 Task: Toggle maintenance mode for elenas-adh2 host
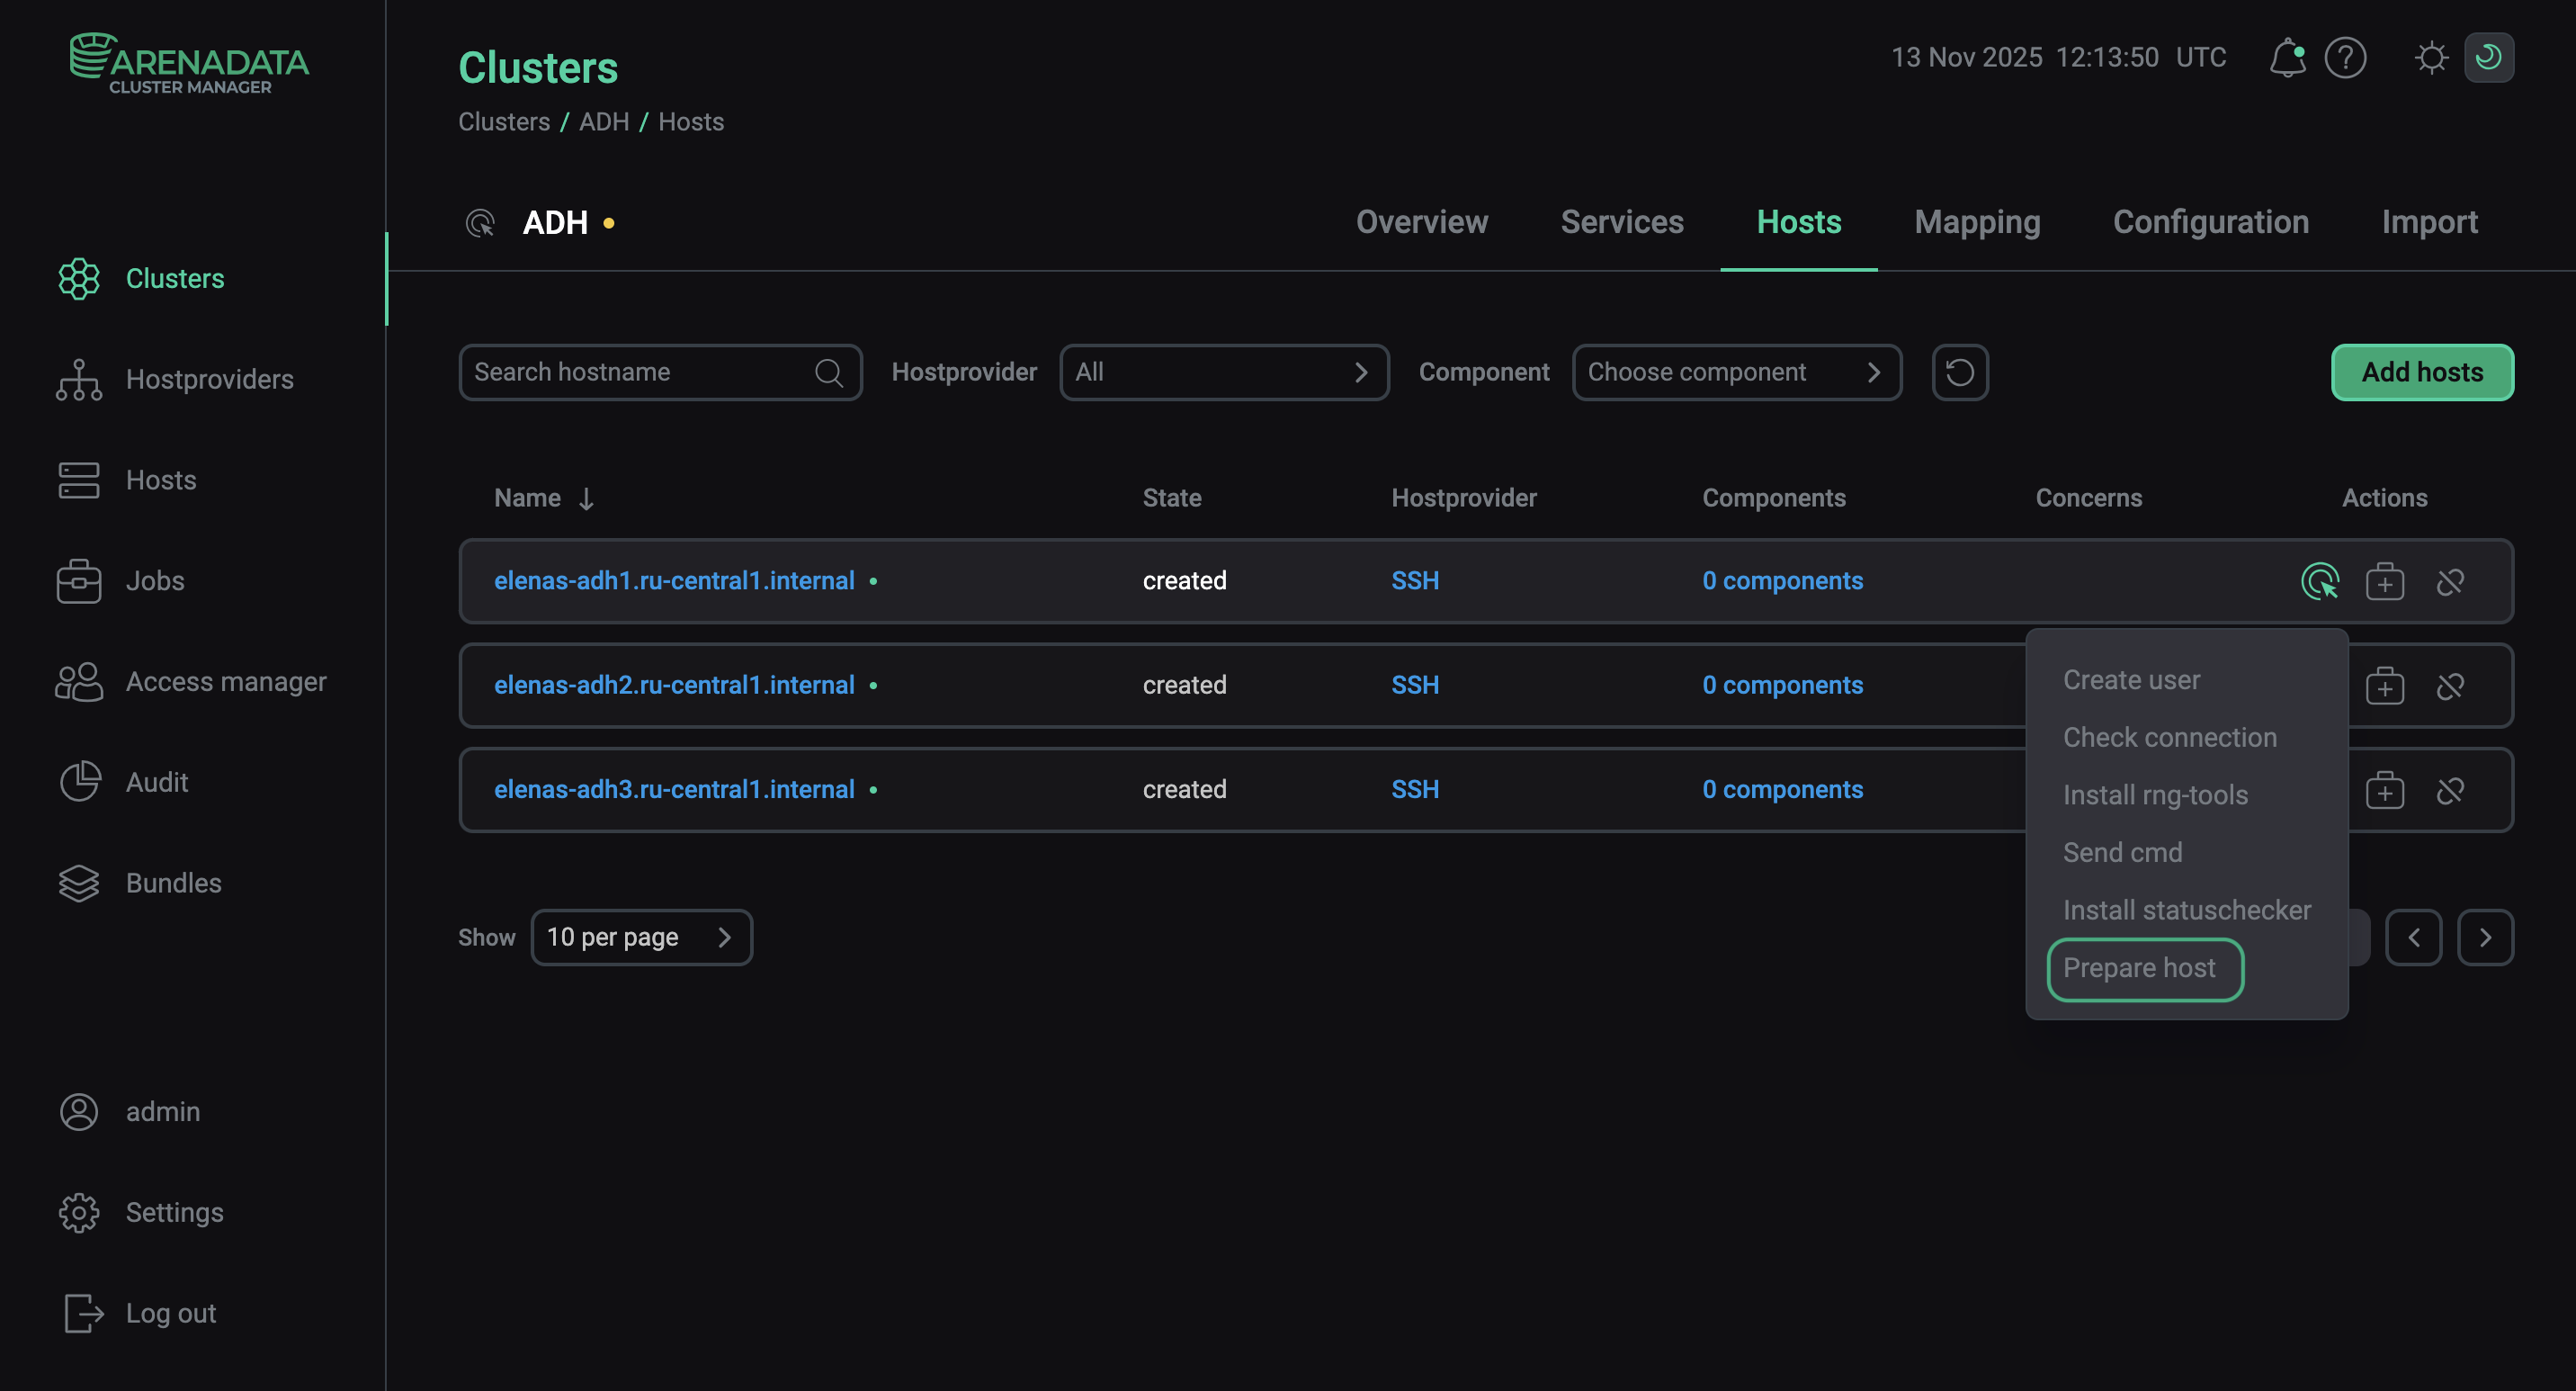pos(2385,685)
